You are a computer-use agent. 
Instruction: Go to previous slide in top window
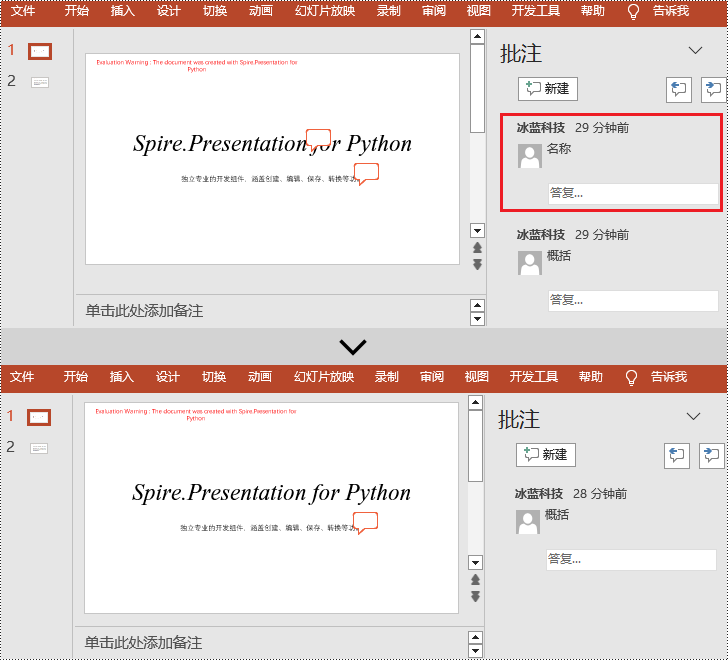(477, 248)
